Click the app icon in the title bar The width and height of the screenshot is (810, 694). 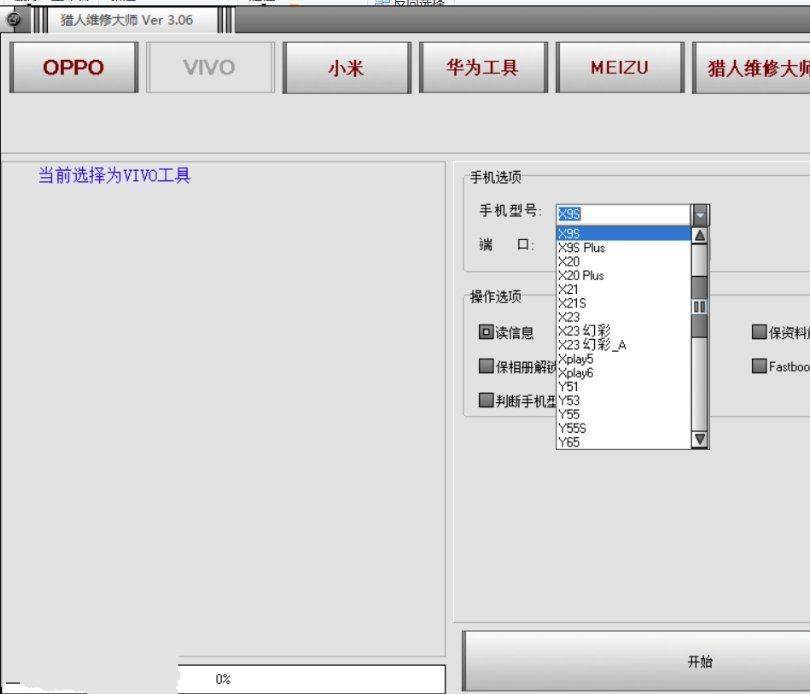(x=13, y=19)
